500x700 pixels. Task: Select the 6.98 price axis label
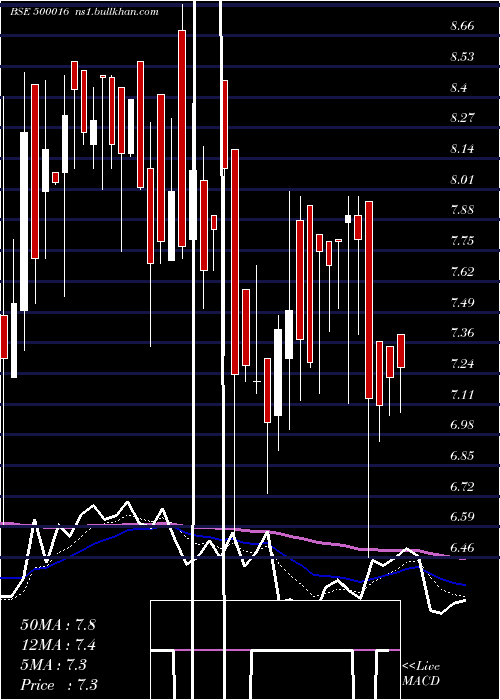(462, 425)
